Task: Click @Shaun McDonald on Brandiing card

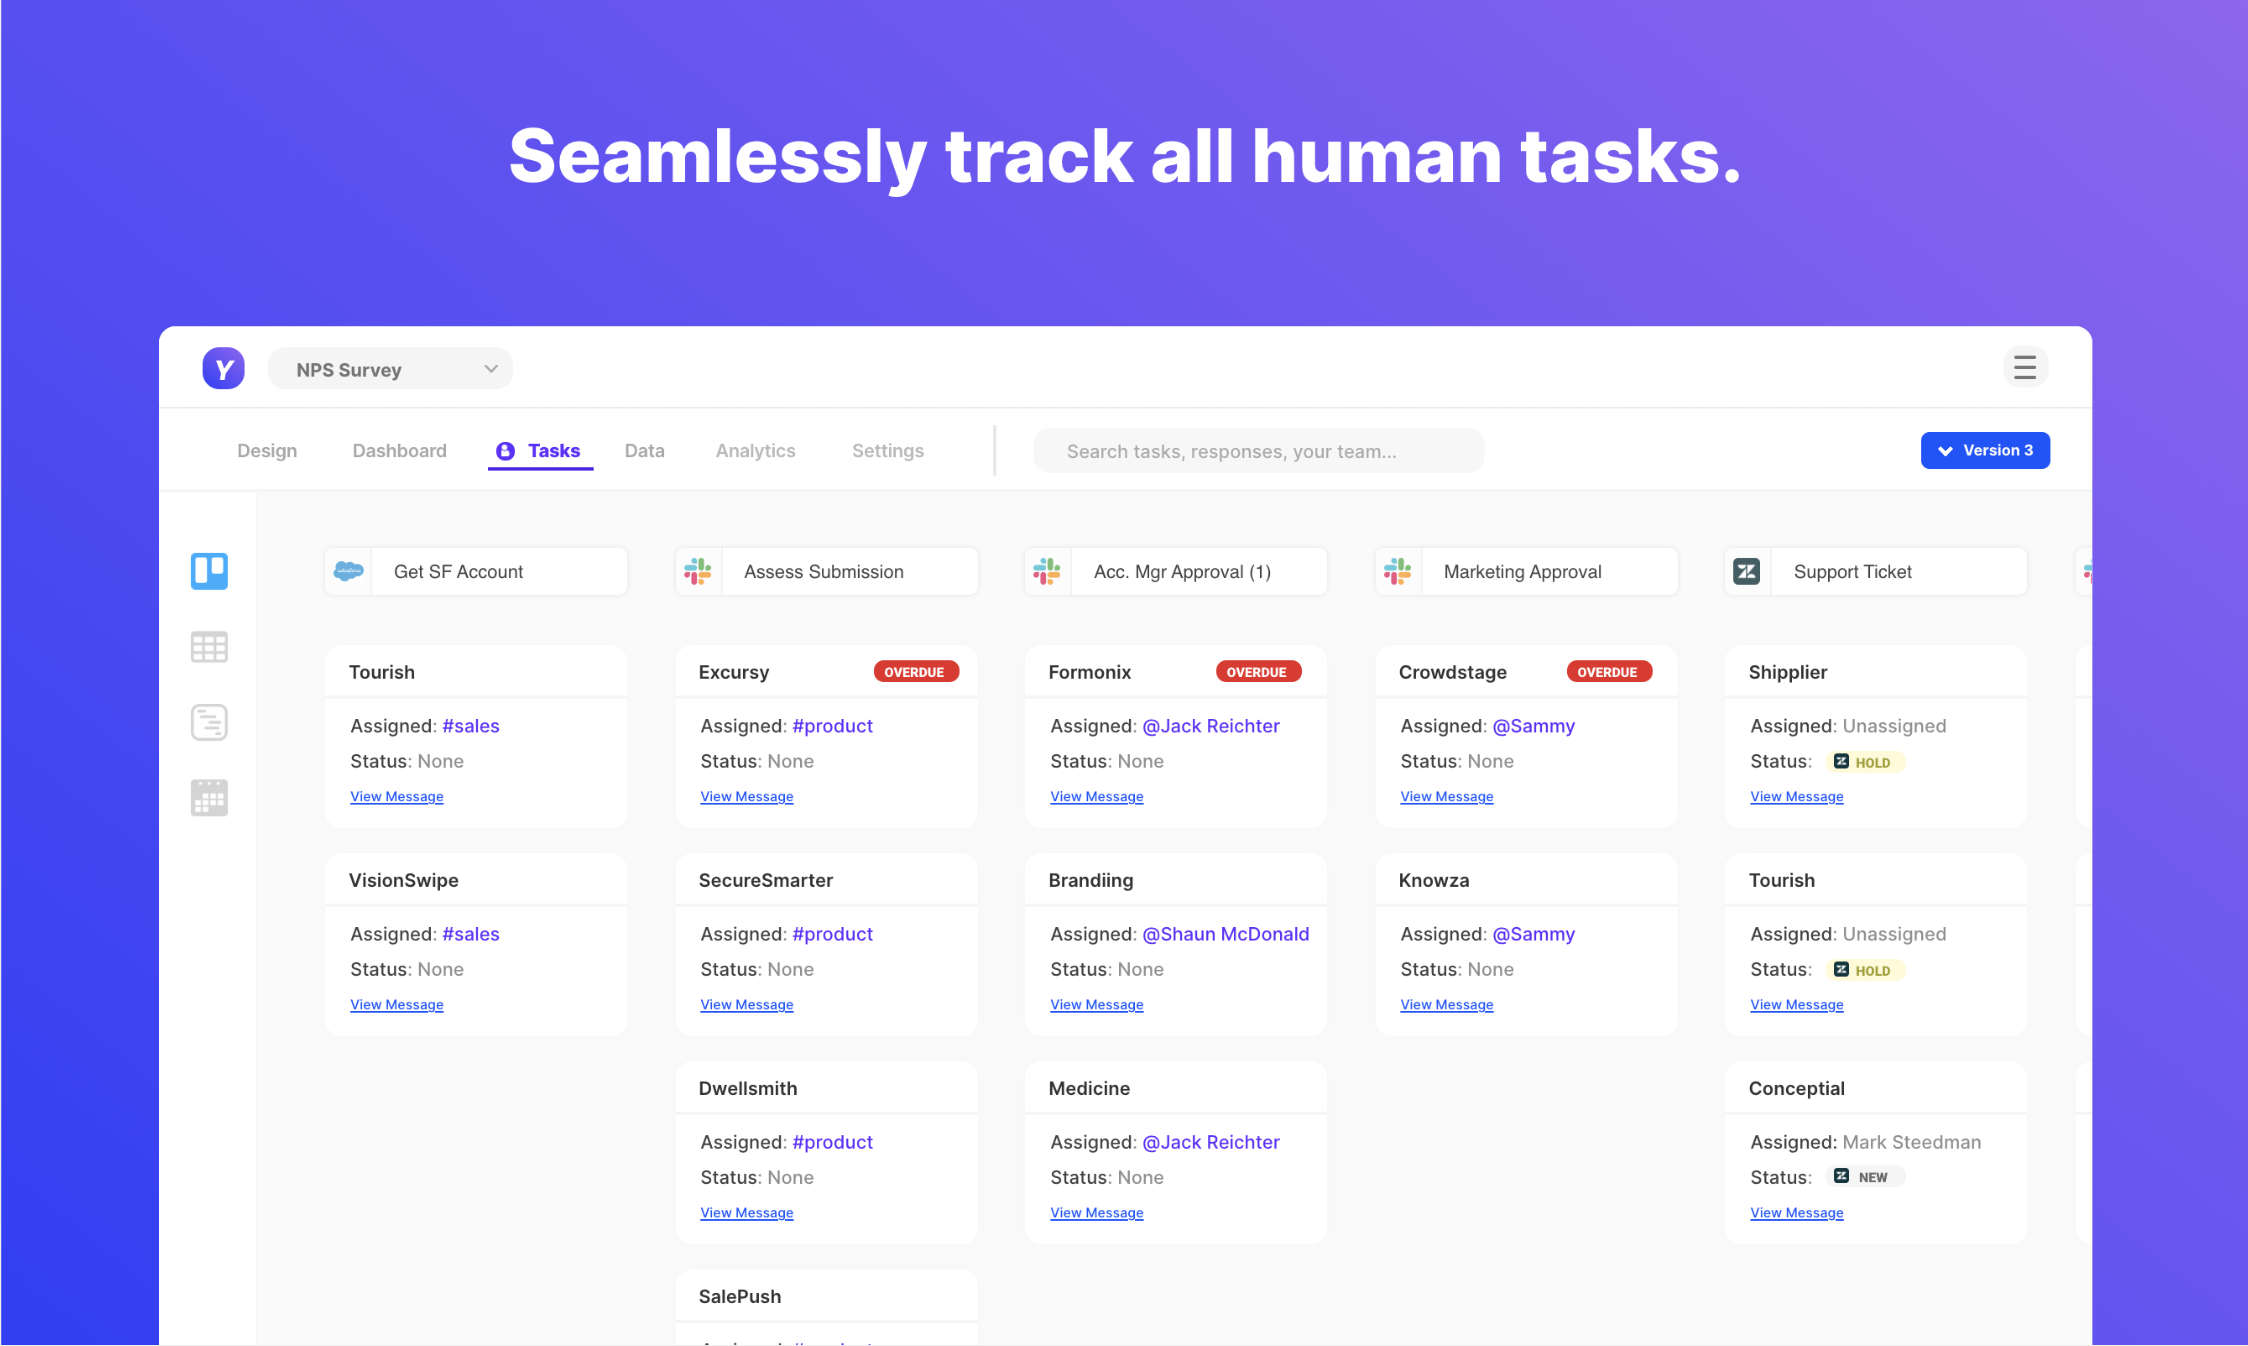Action: [x=1225, y=934]
